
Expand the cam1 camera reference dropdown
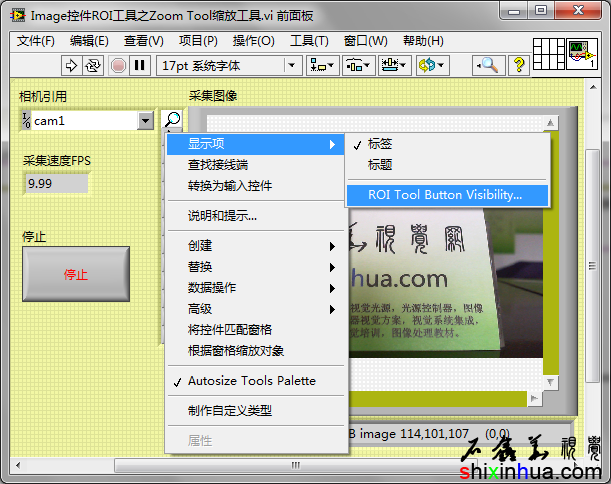[145, 121]
